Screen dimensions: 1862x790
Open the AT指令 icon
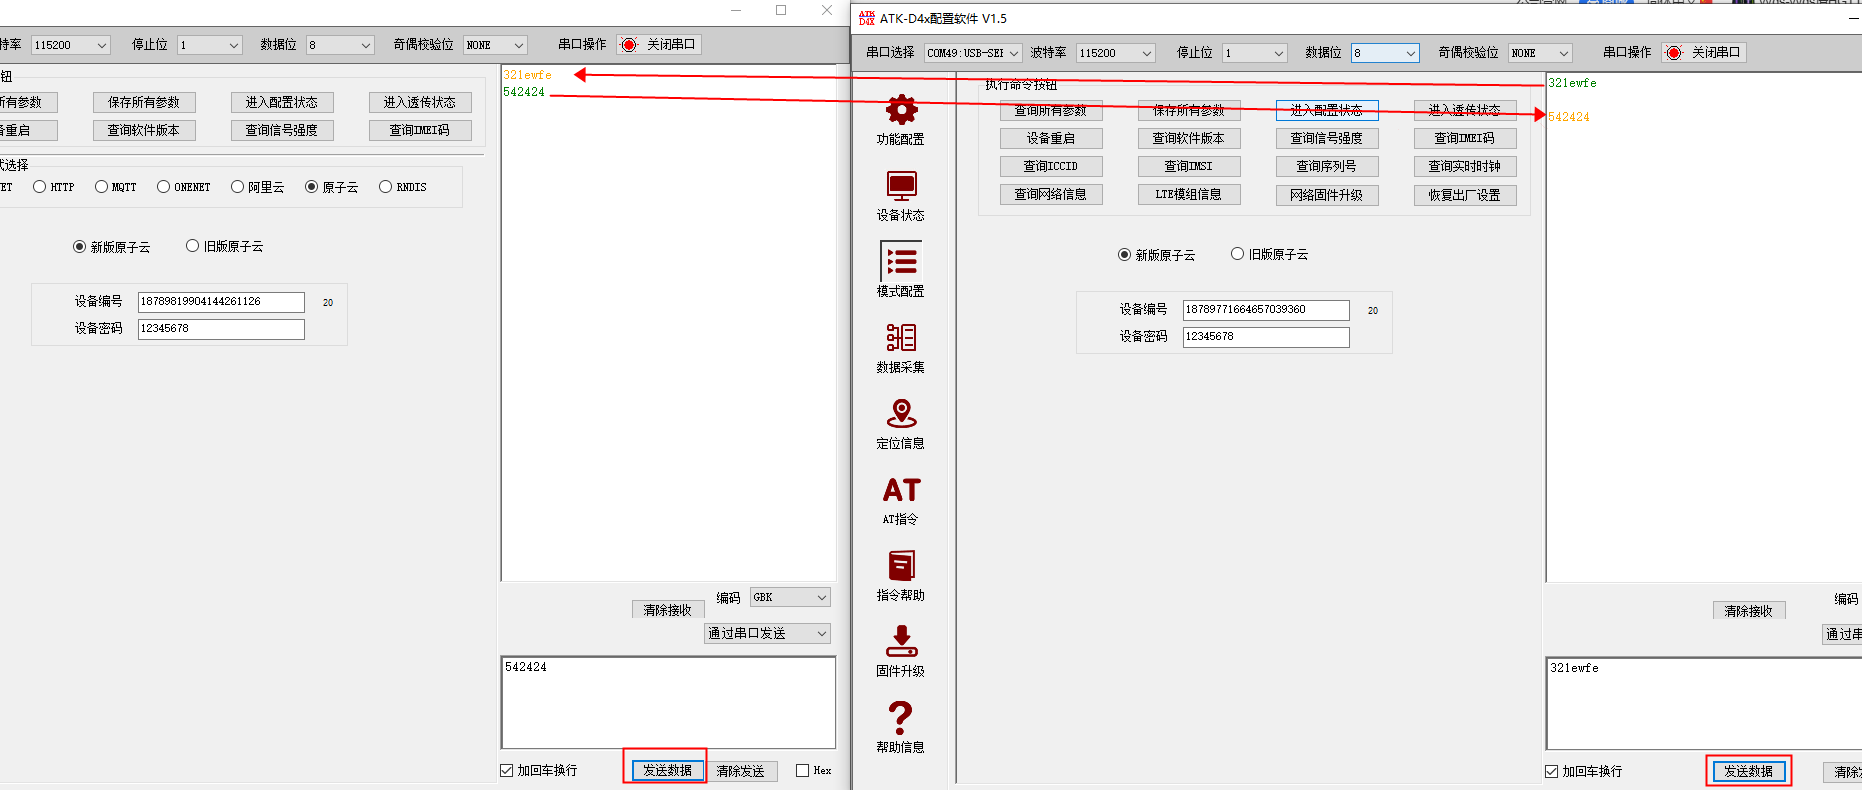(x=901, y=490)
